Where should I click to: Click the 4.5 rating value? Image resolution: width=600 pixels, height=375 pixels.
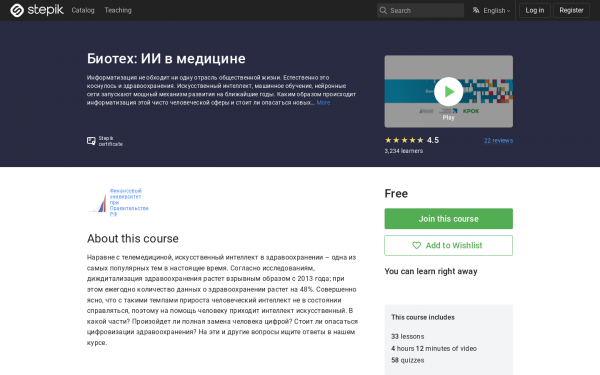[433, 140]
